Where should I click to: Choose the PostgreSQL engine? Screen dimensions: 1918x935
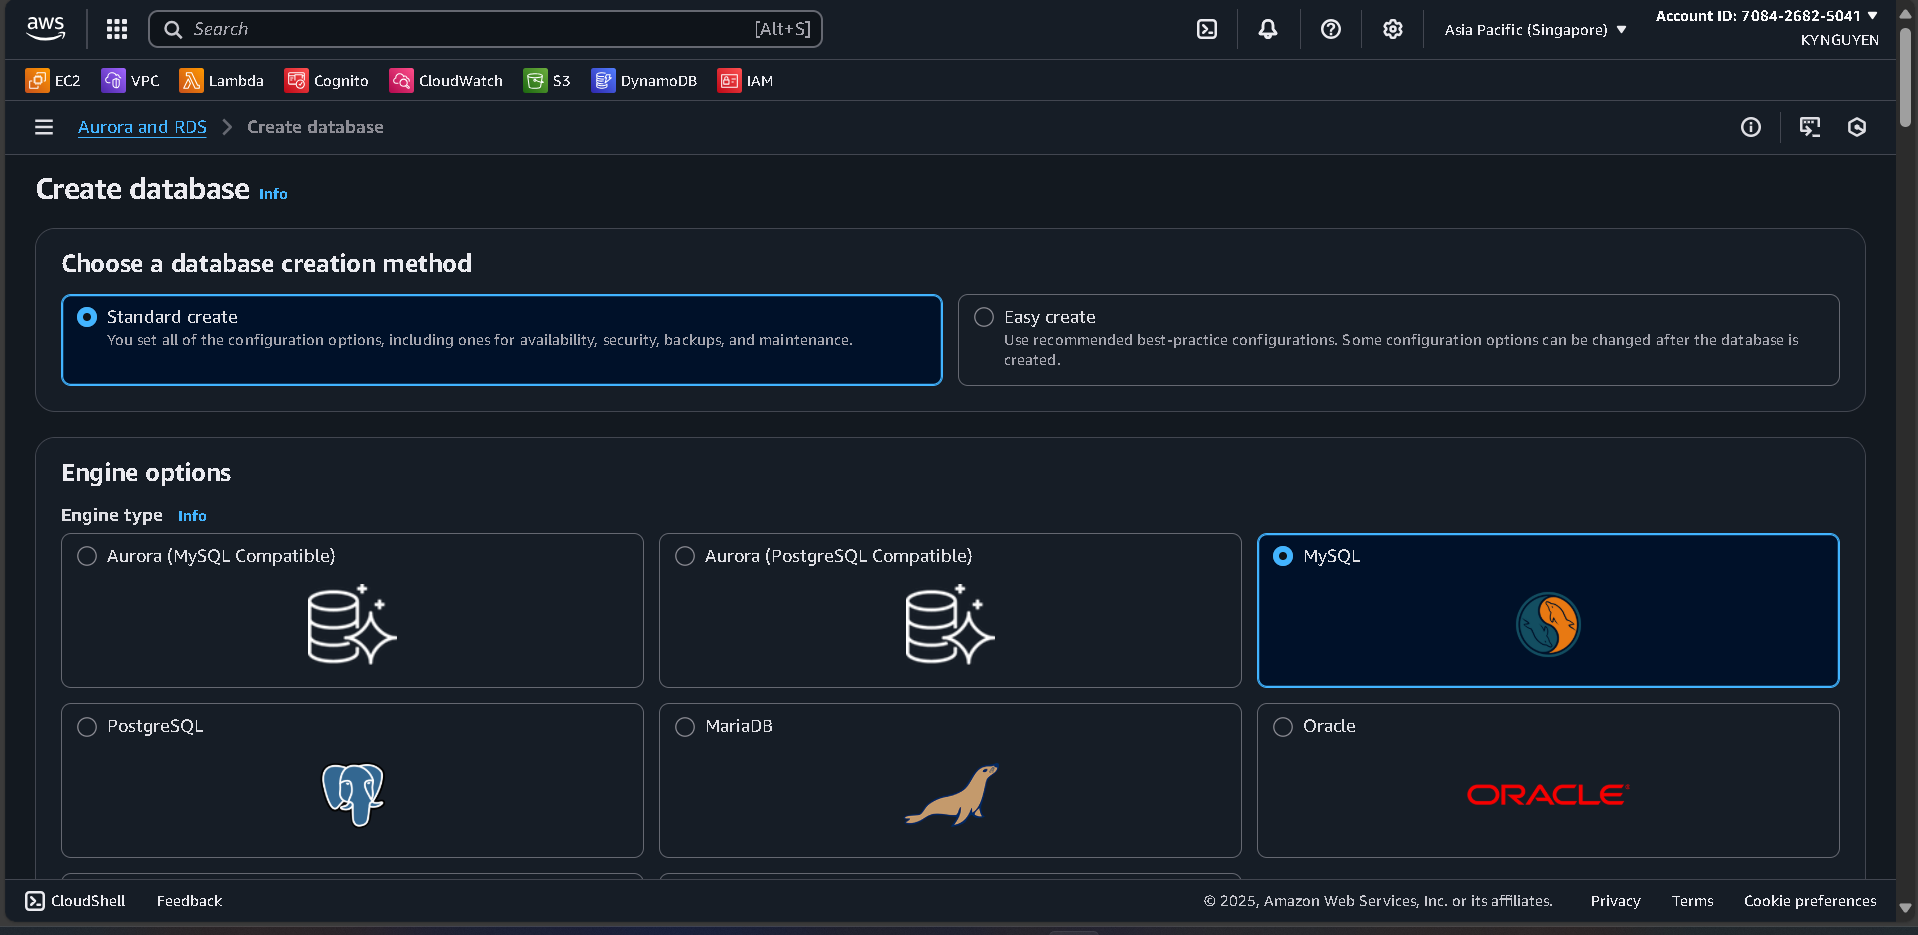tap(87, 727)
